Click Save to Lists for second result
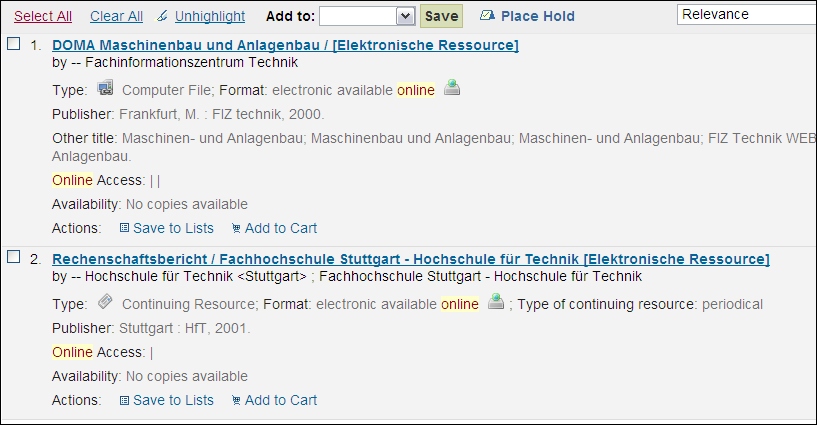Image resolution: width=817 pixels, height=425 pixels. point(173,400)
